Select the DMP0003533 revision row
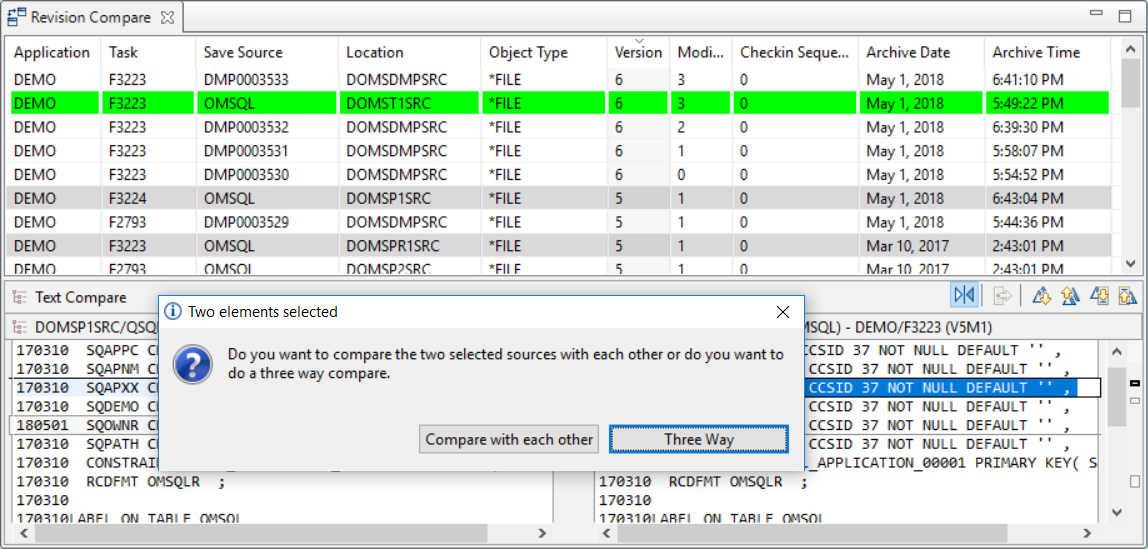The width and height of the screenshot is (1148, 549). [x=246, y=79]
